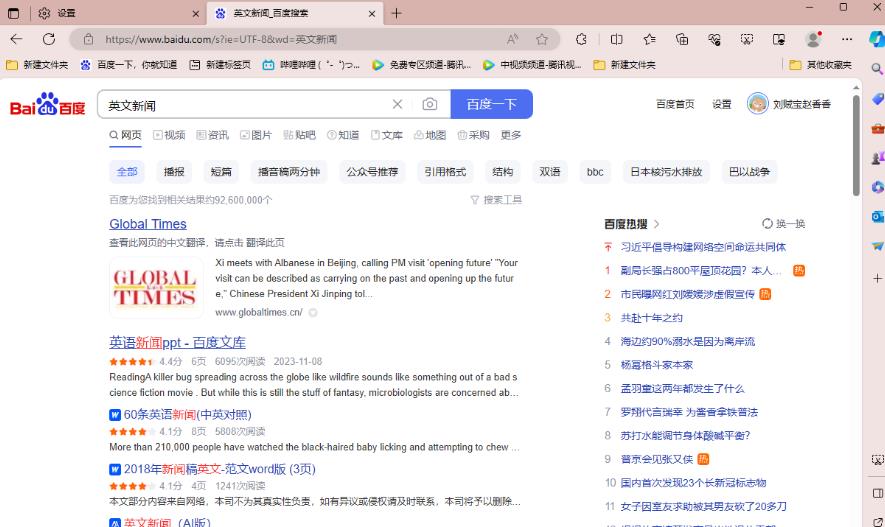Click the Global Times logo thumbnail
Viewport: 885px width, 527px height.
point(156,287)
